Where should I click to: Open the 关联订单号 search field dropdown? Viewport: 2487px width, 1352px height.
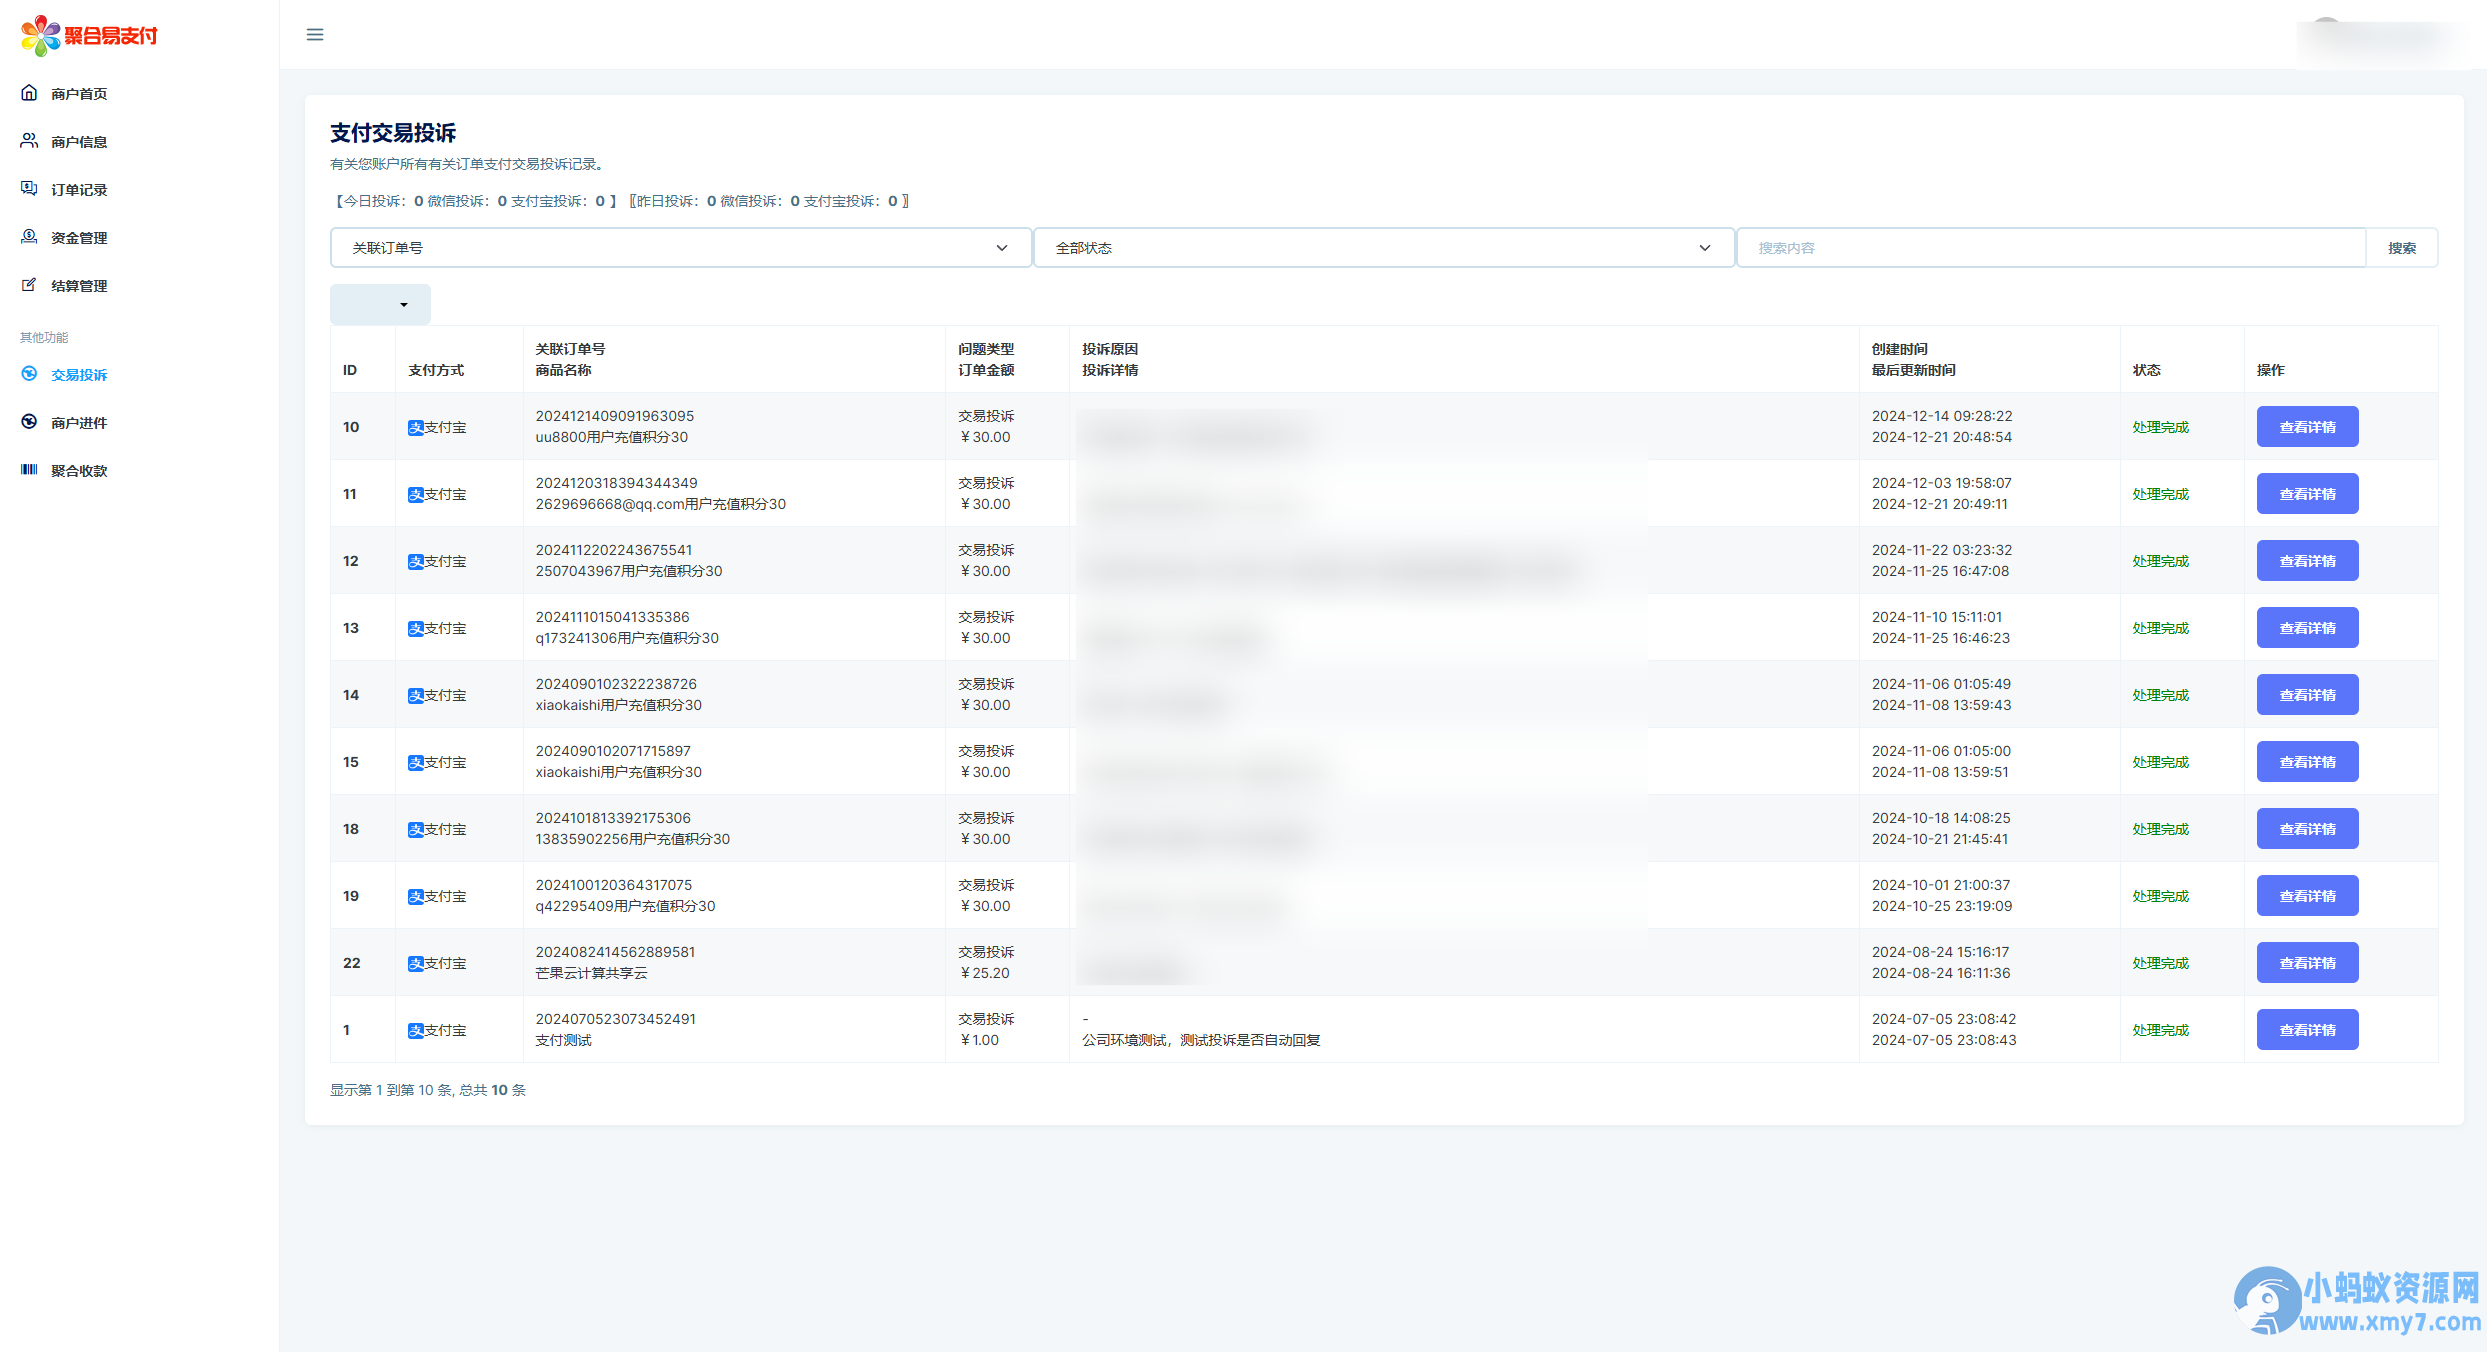tap(680, 248)
